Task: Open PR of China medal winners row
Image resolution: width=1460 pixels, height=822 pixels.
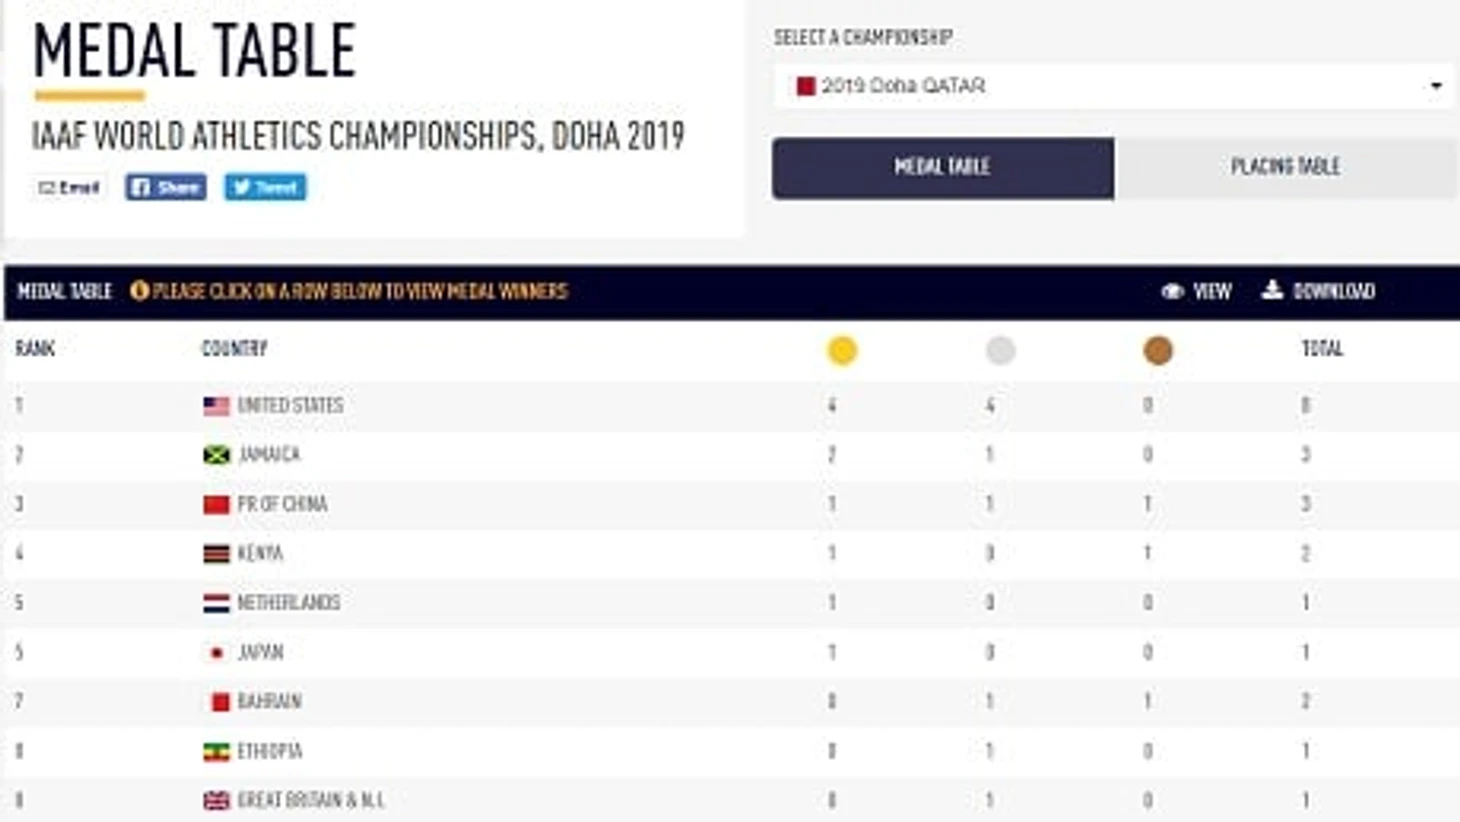Action: (282, 504)
